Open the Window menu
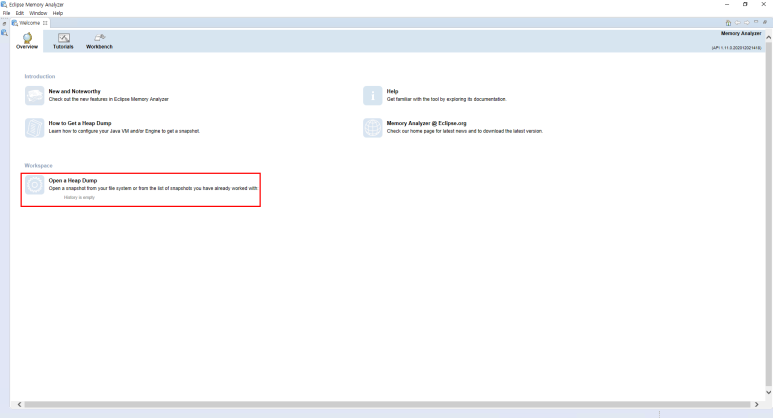 tap(38, 13)
